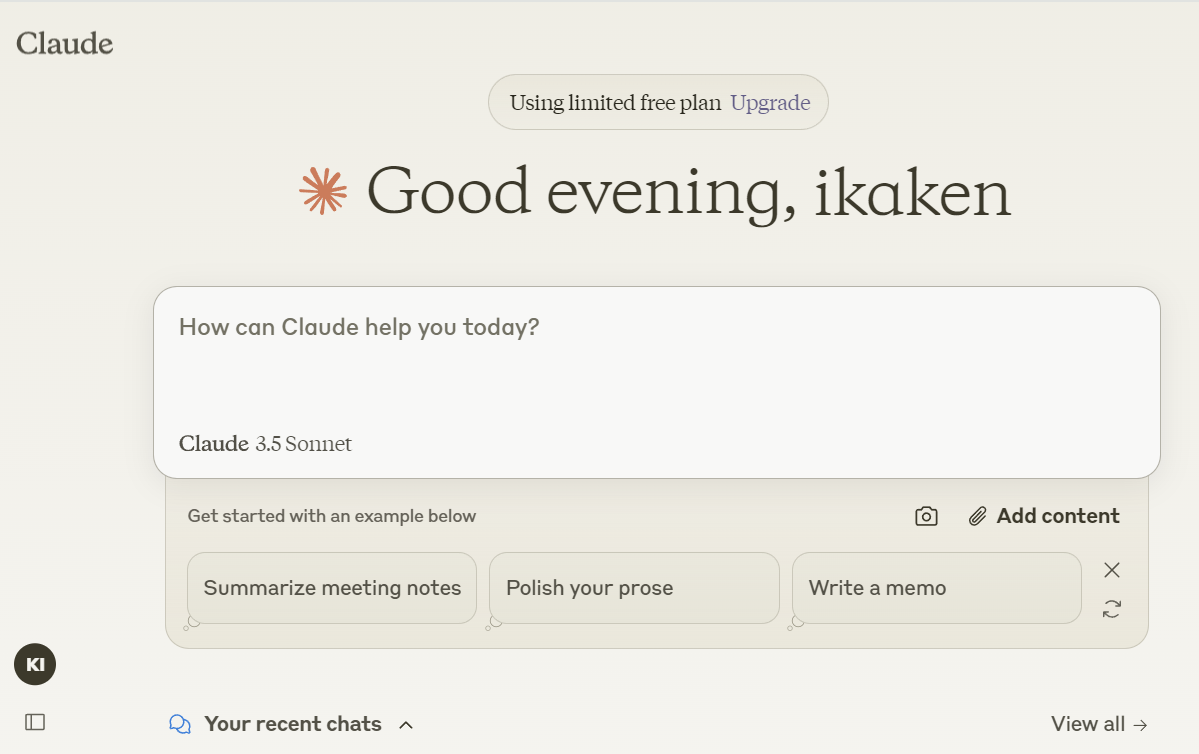
Task: Refresh example suggestions with circular arrows icon
Action: [1112, 609]
